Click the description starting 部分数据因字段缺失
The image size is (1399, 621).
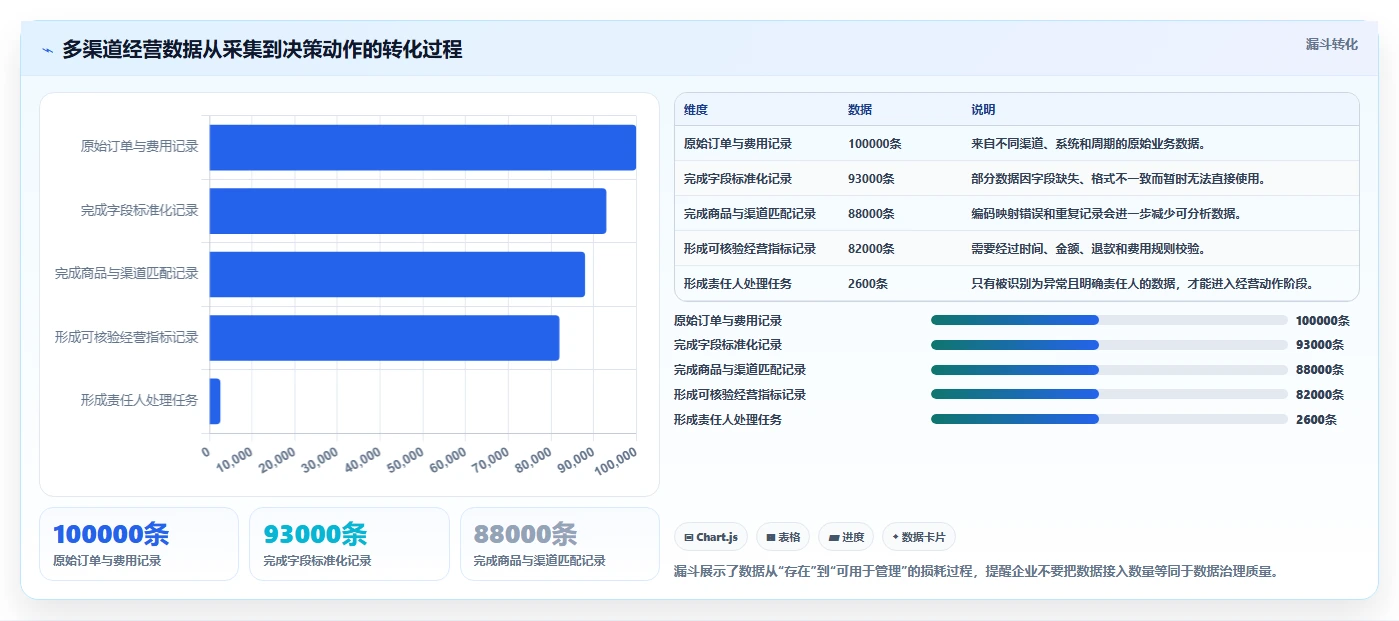point(1119,179)
